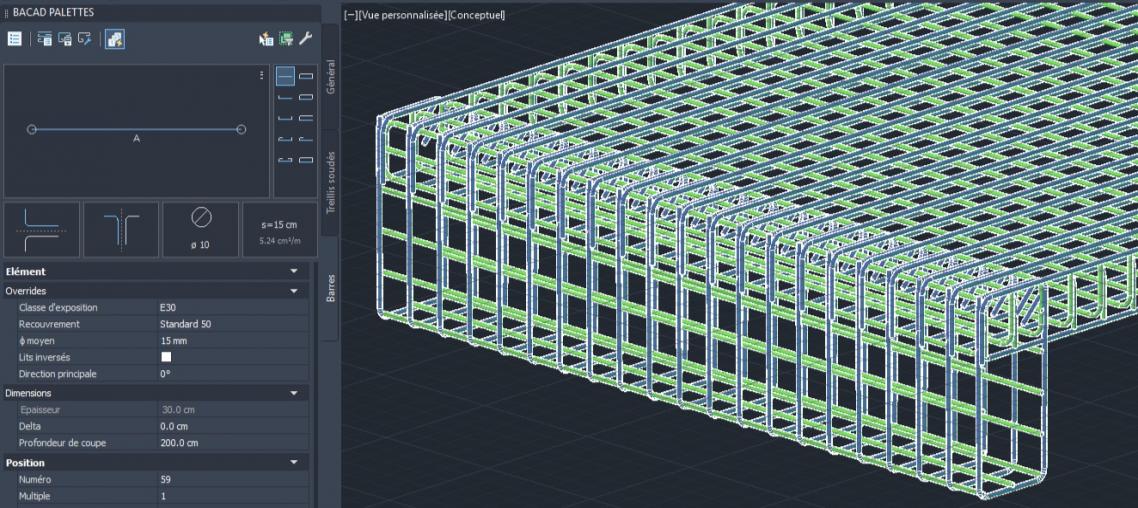Click the s=15 cm spacing tile

click(x=279, y=229)
